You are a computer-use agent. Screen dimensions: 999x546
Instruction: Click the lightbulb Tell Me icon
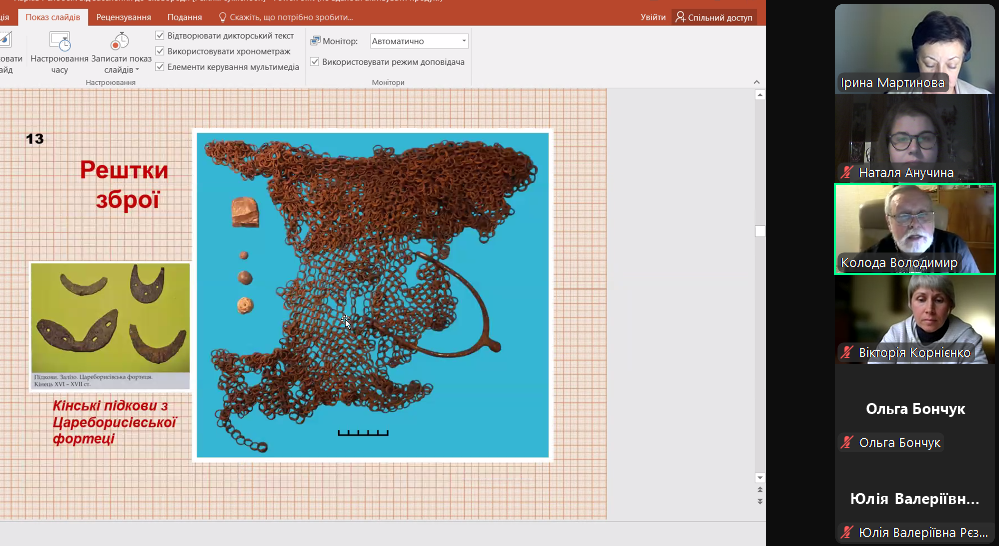coord(222,17)
